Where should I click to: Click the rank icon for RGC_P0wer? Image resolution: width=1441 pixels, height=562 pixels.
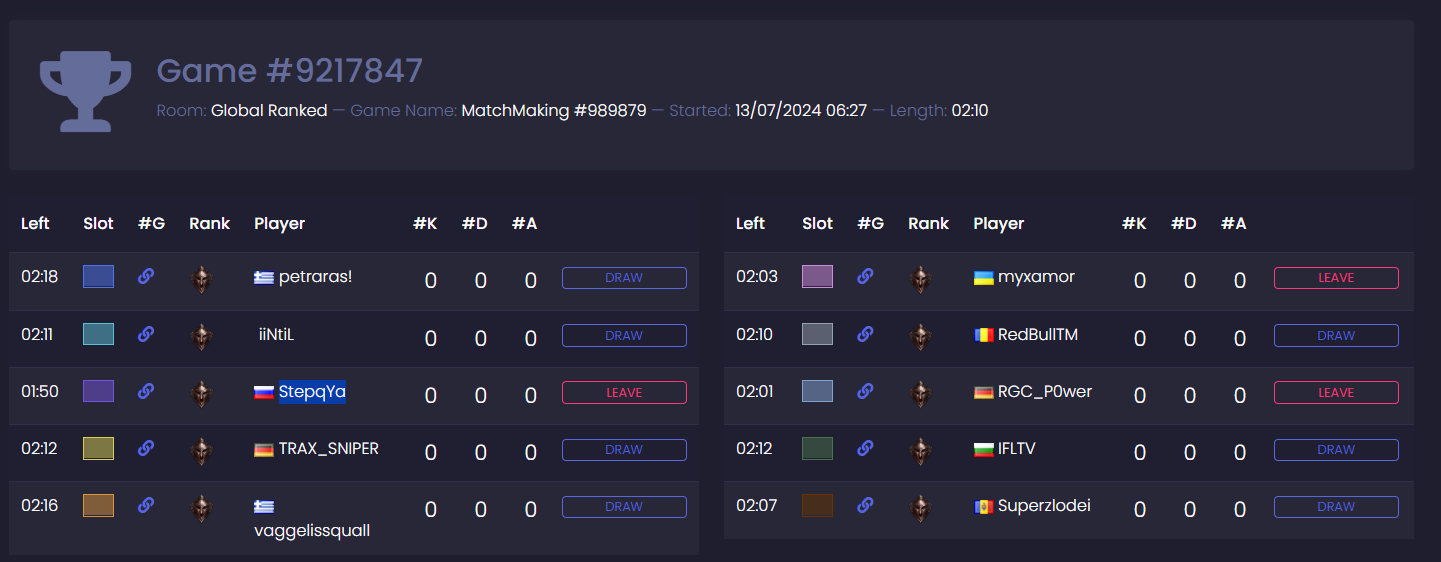[920, 394]
